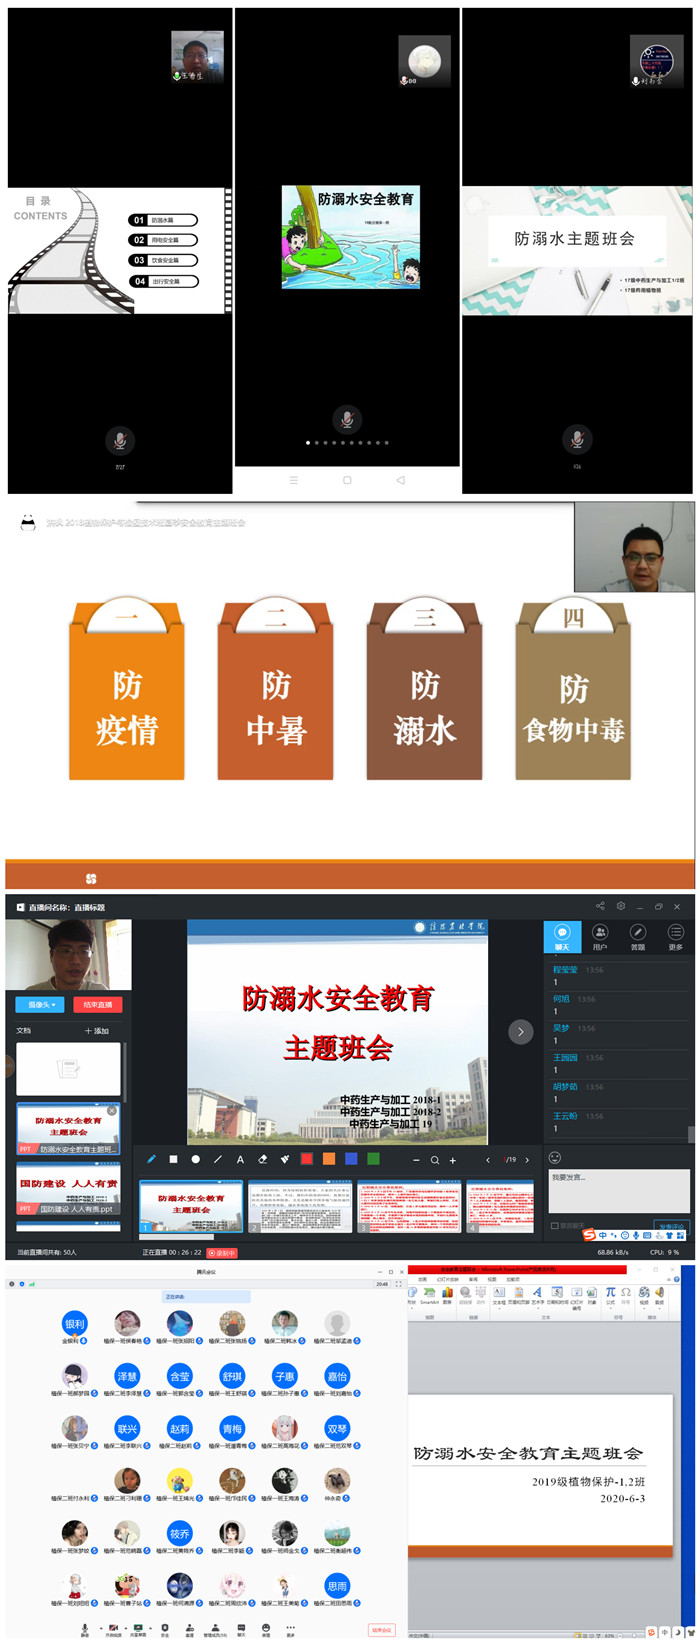Open live room settings gear
The height and width of the screenshot is (1643, 700).
[620, 906]
